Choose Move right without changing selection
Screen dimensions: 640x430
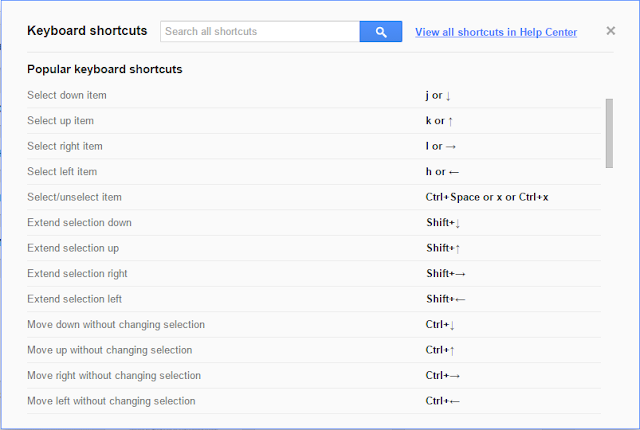(x=114, y=375)
